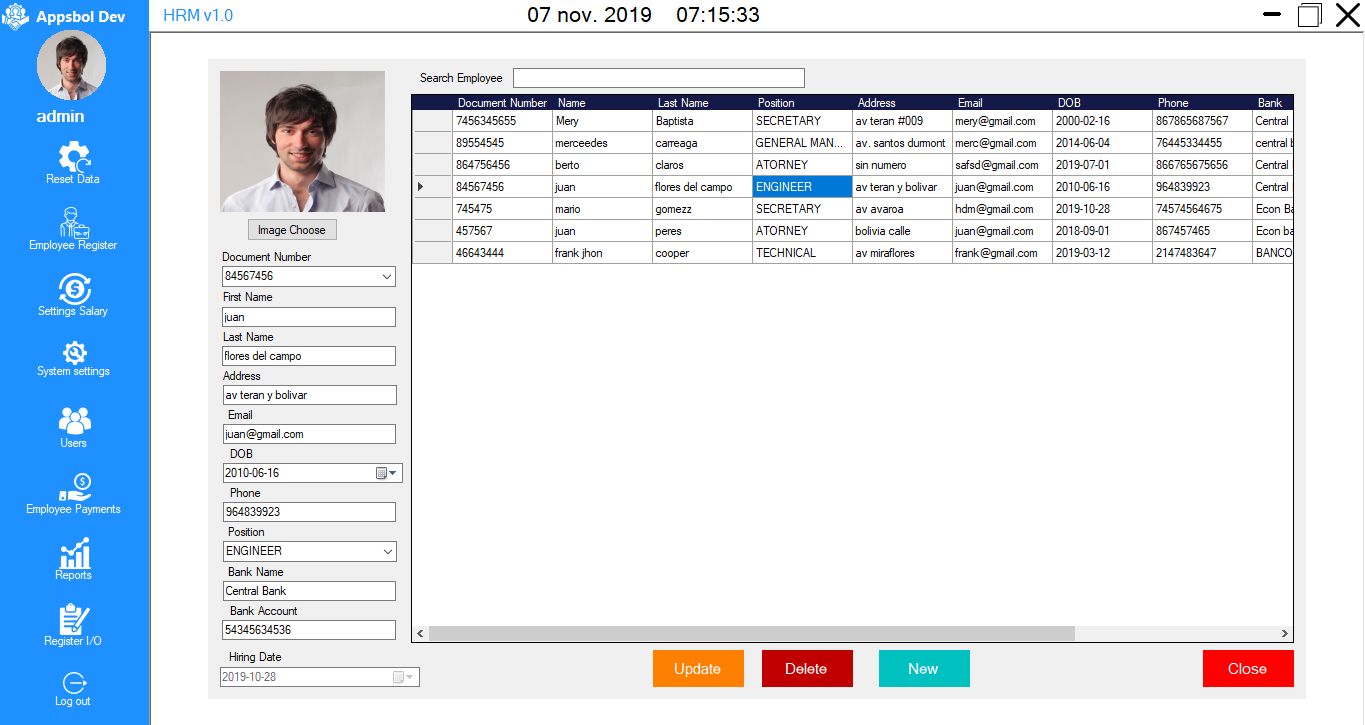Click the Log out icon
Screen dimensions: 1365x725
click(74, 683)
